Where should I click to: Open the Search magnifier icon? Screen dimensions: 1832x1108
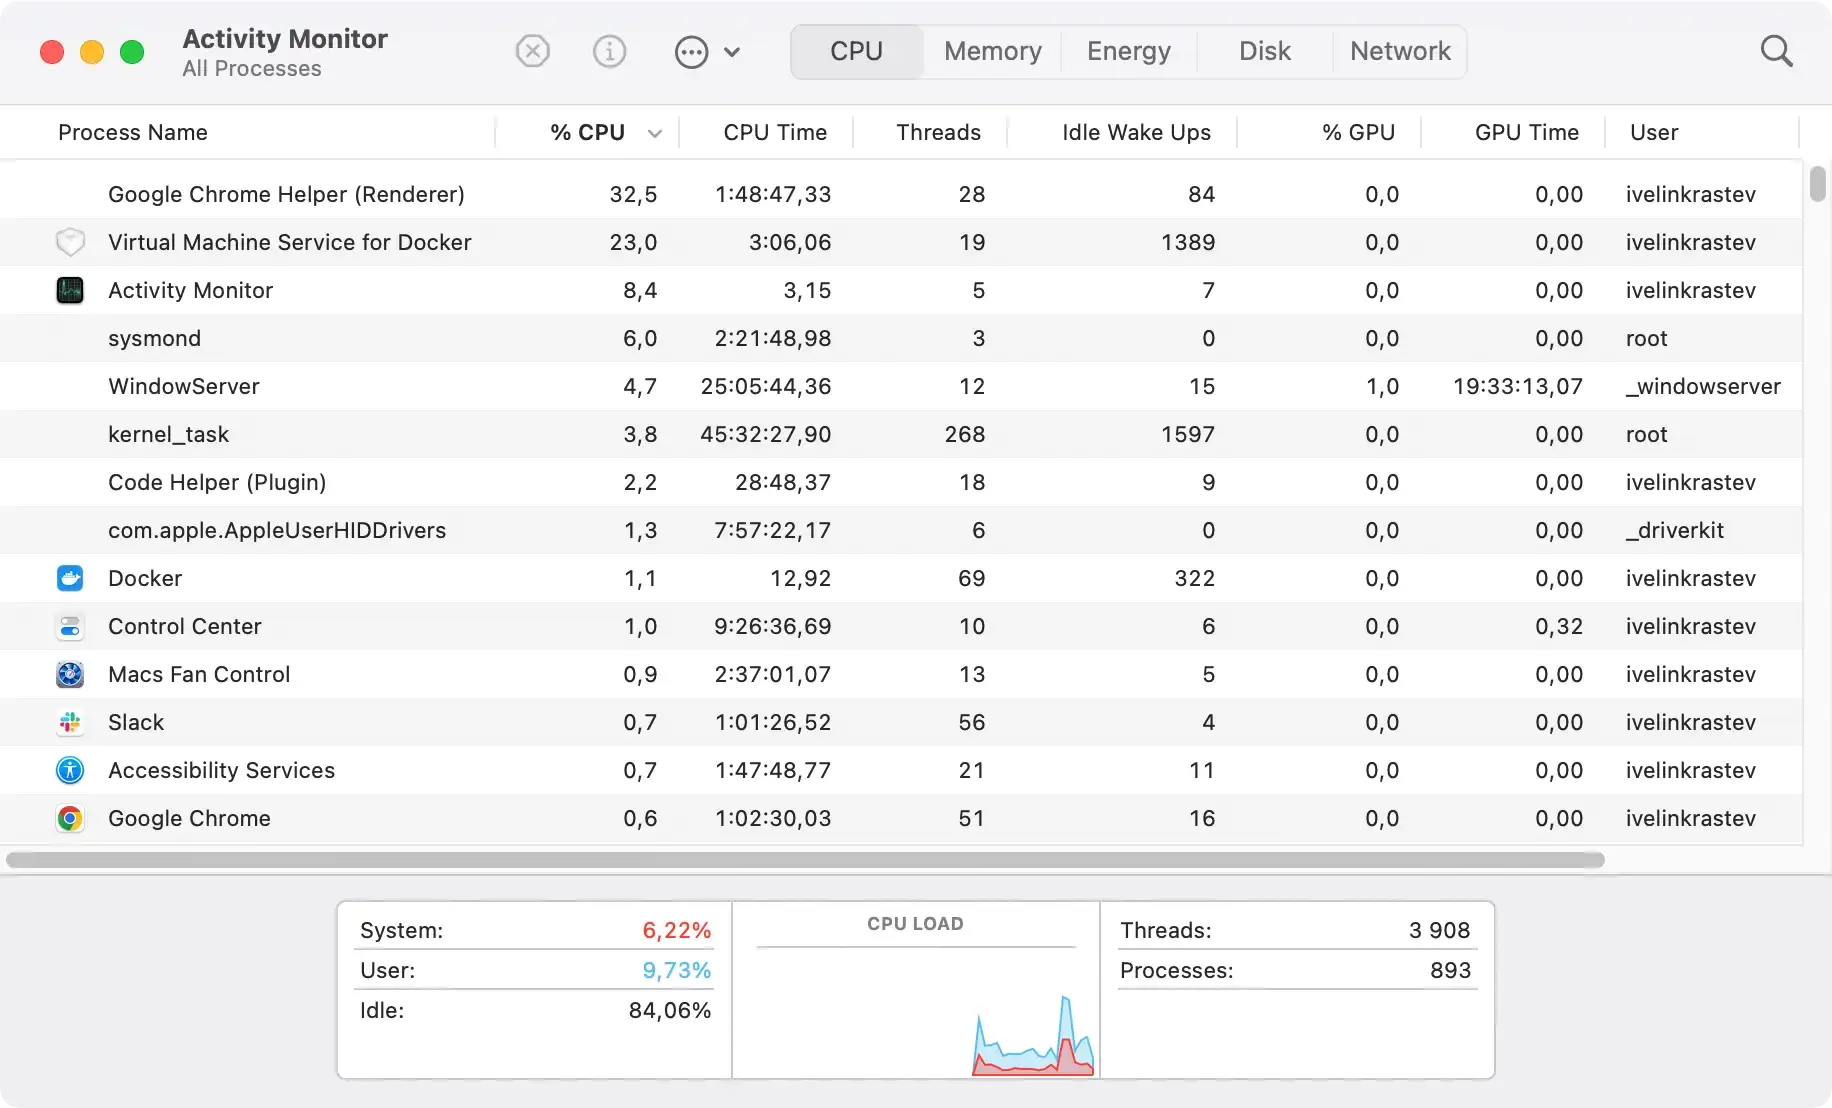point(1776,51)
